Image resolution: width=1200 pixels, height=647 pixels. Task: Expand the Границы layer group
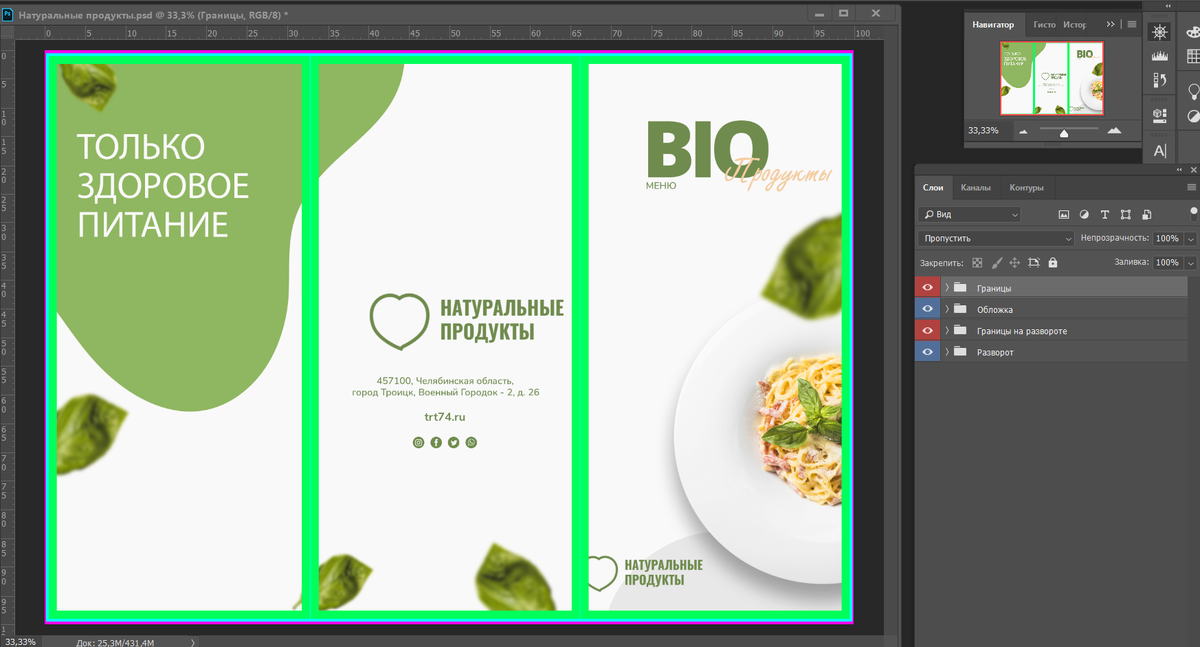(946, 288)
